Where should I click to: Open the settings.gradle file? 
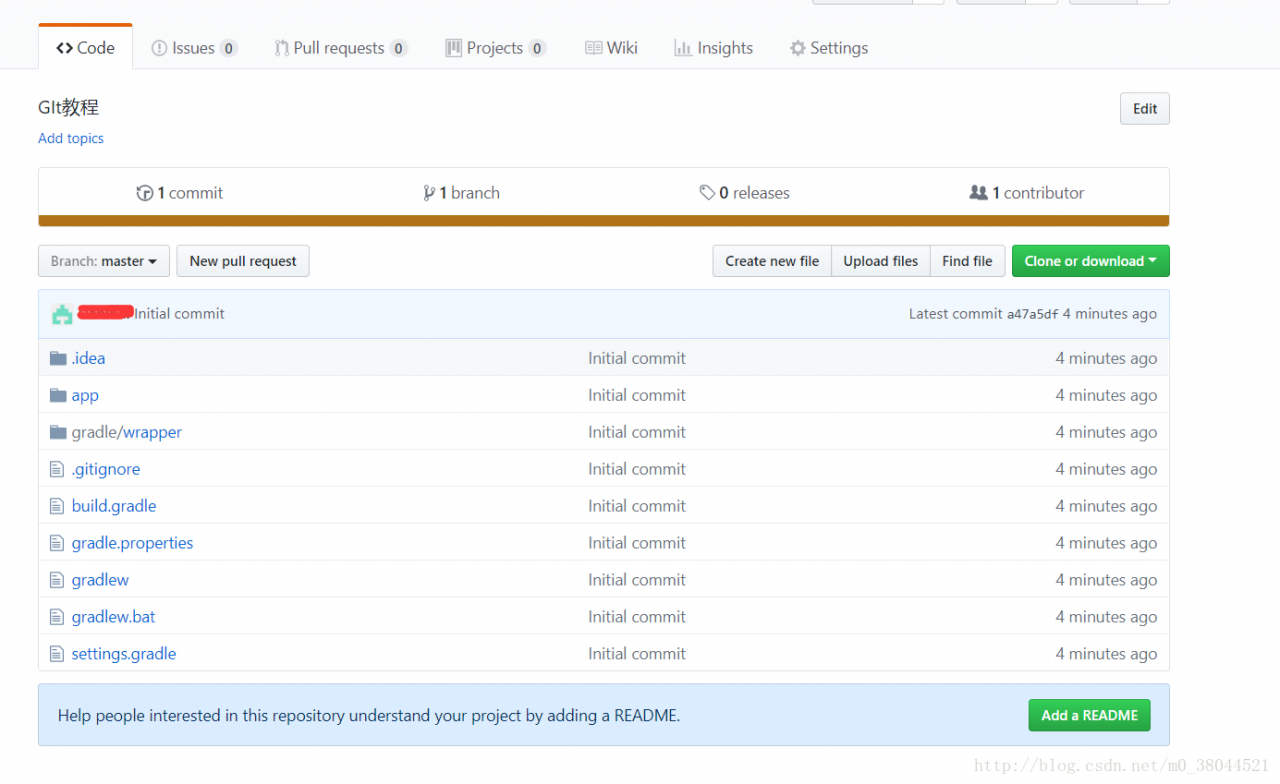(124, 654)
